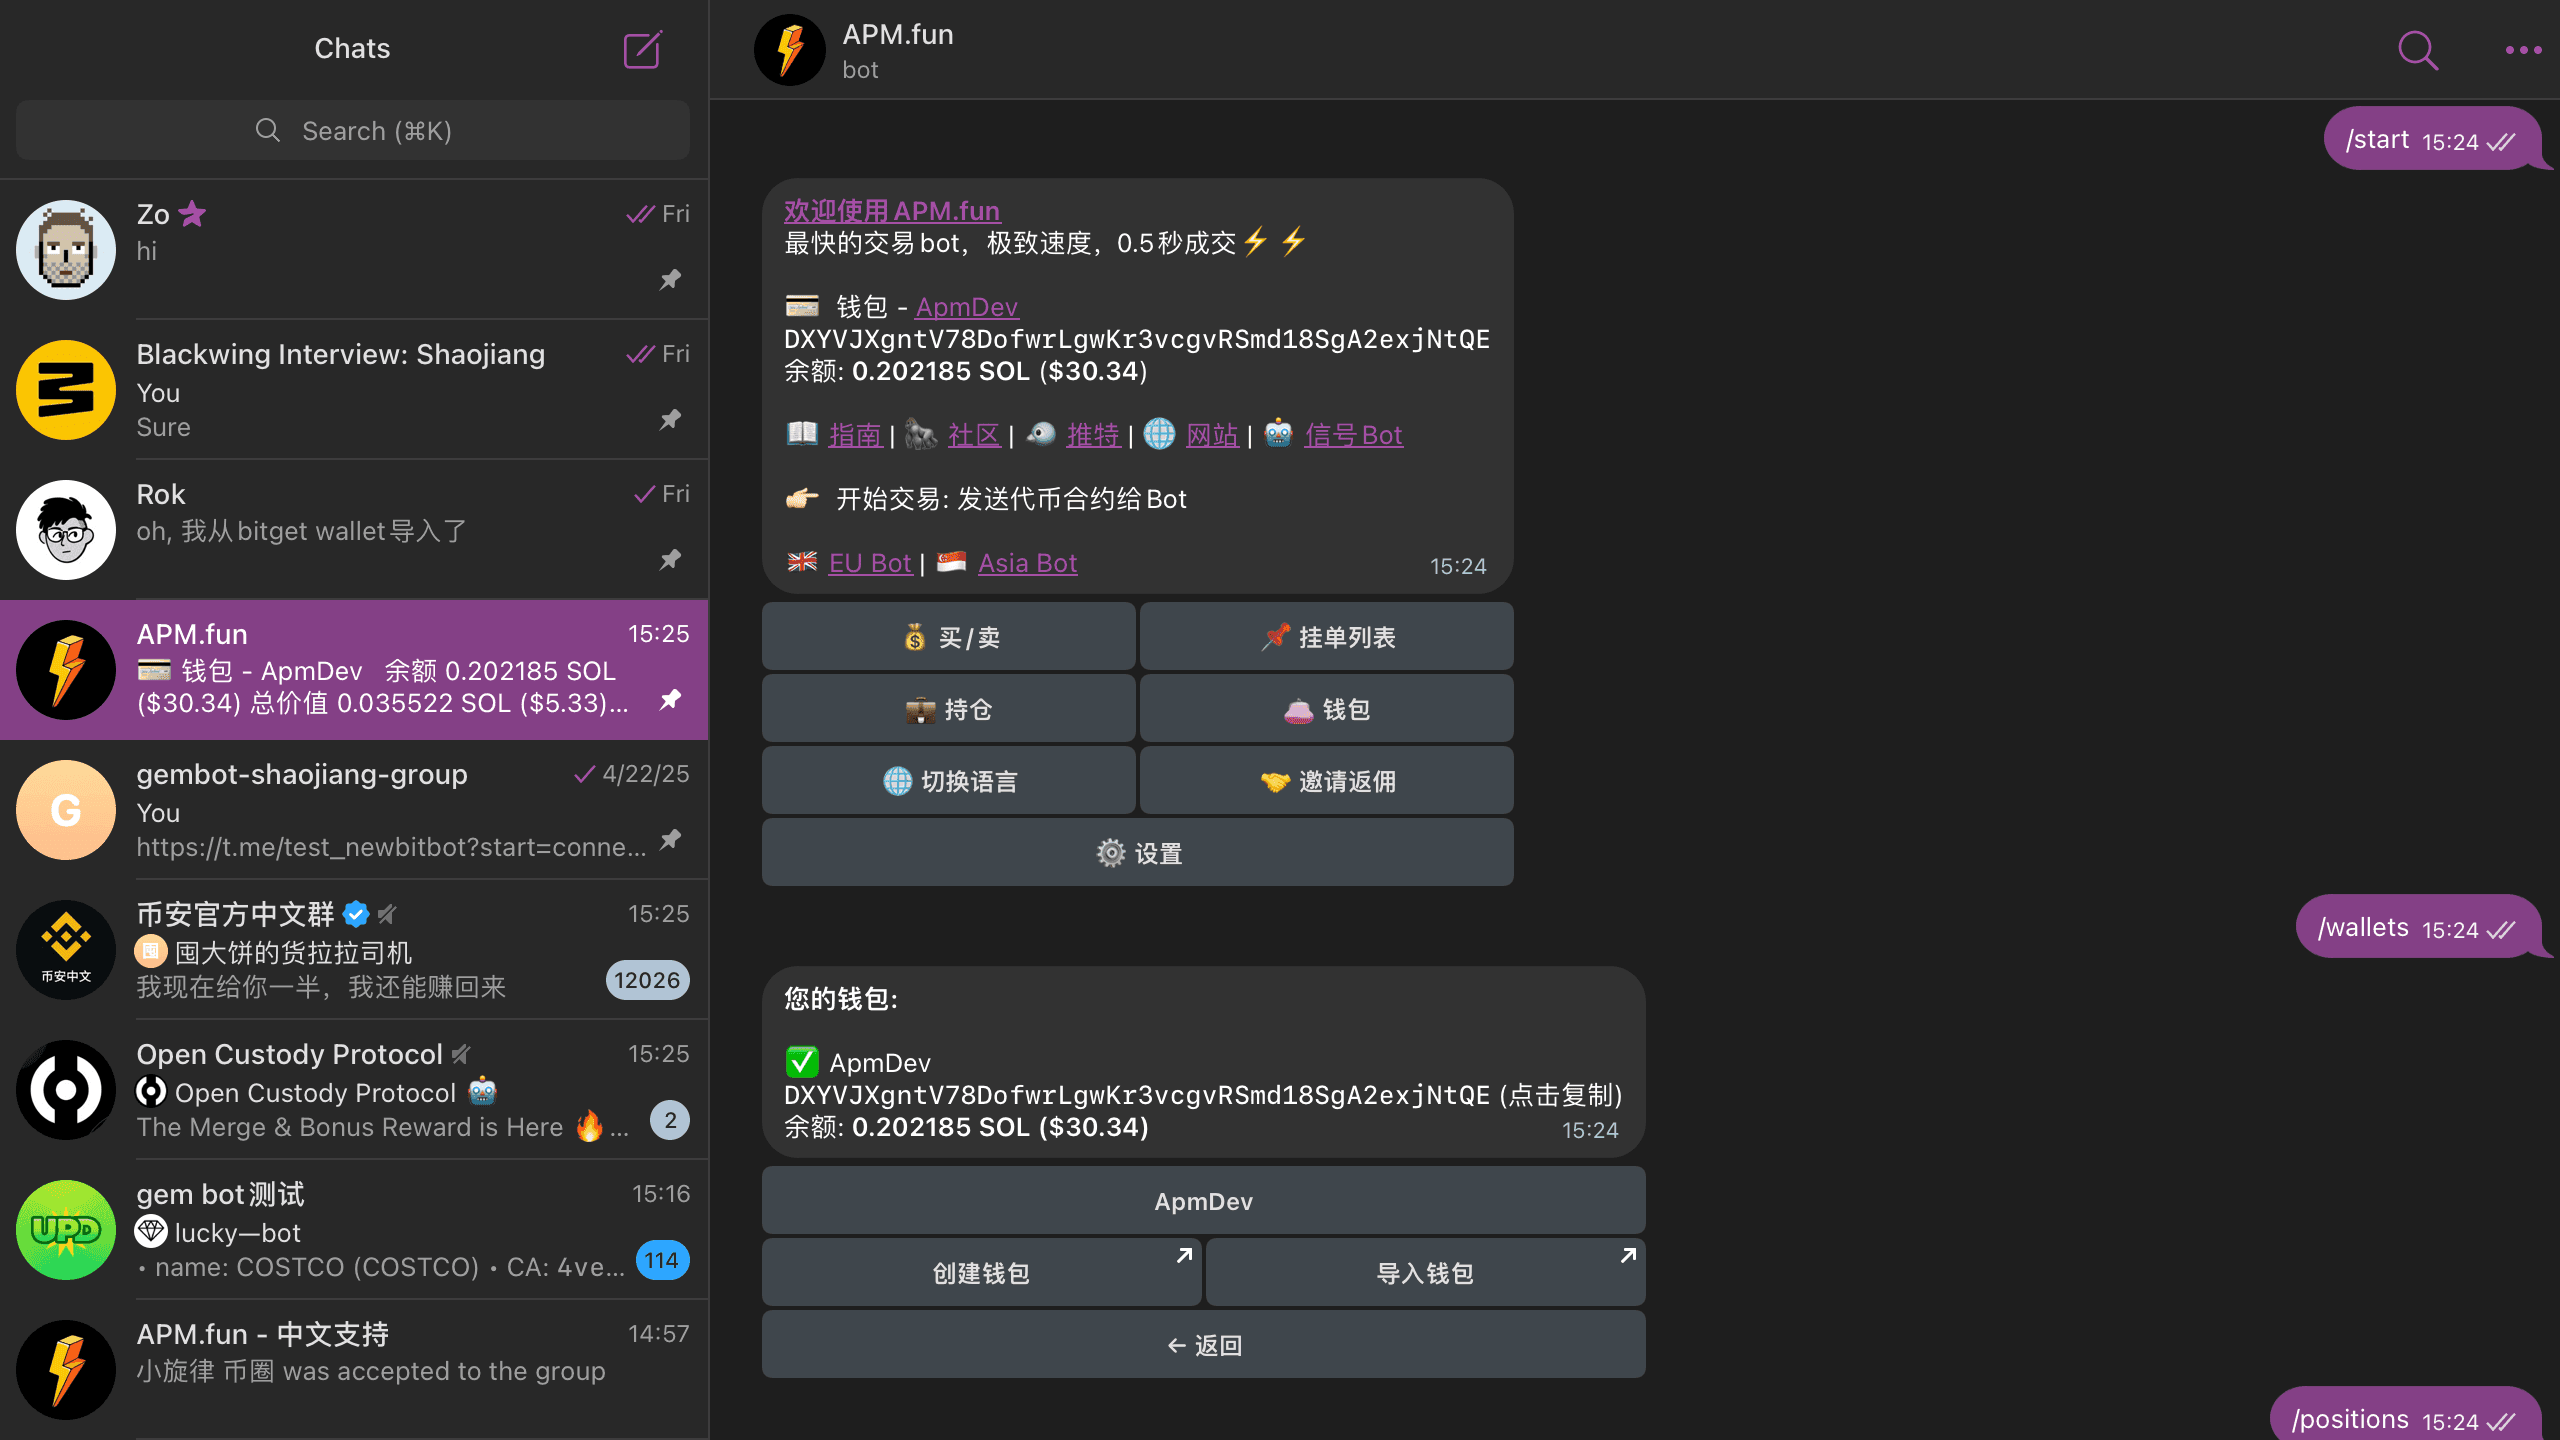This screenshot has height=1440, width=2560.
Task: Click the Blackwing Interview yellow avatar
Action: tap(66, 389)
